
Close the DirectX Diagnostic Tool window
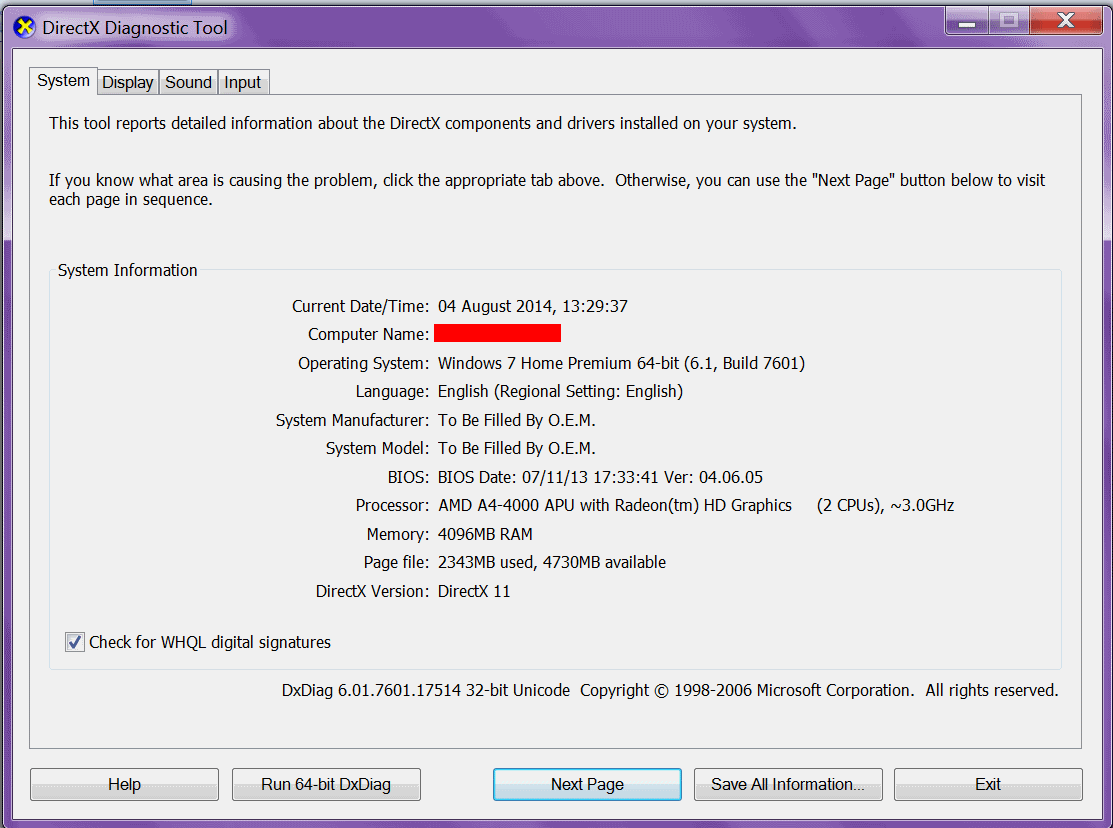tap(1065, 21)
